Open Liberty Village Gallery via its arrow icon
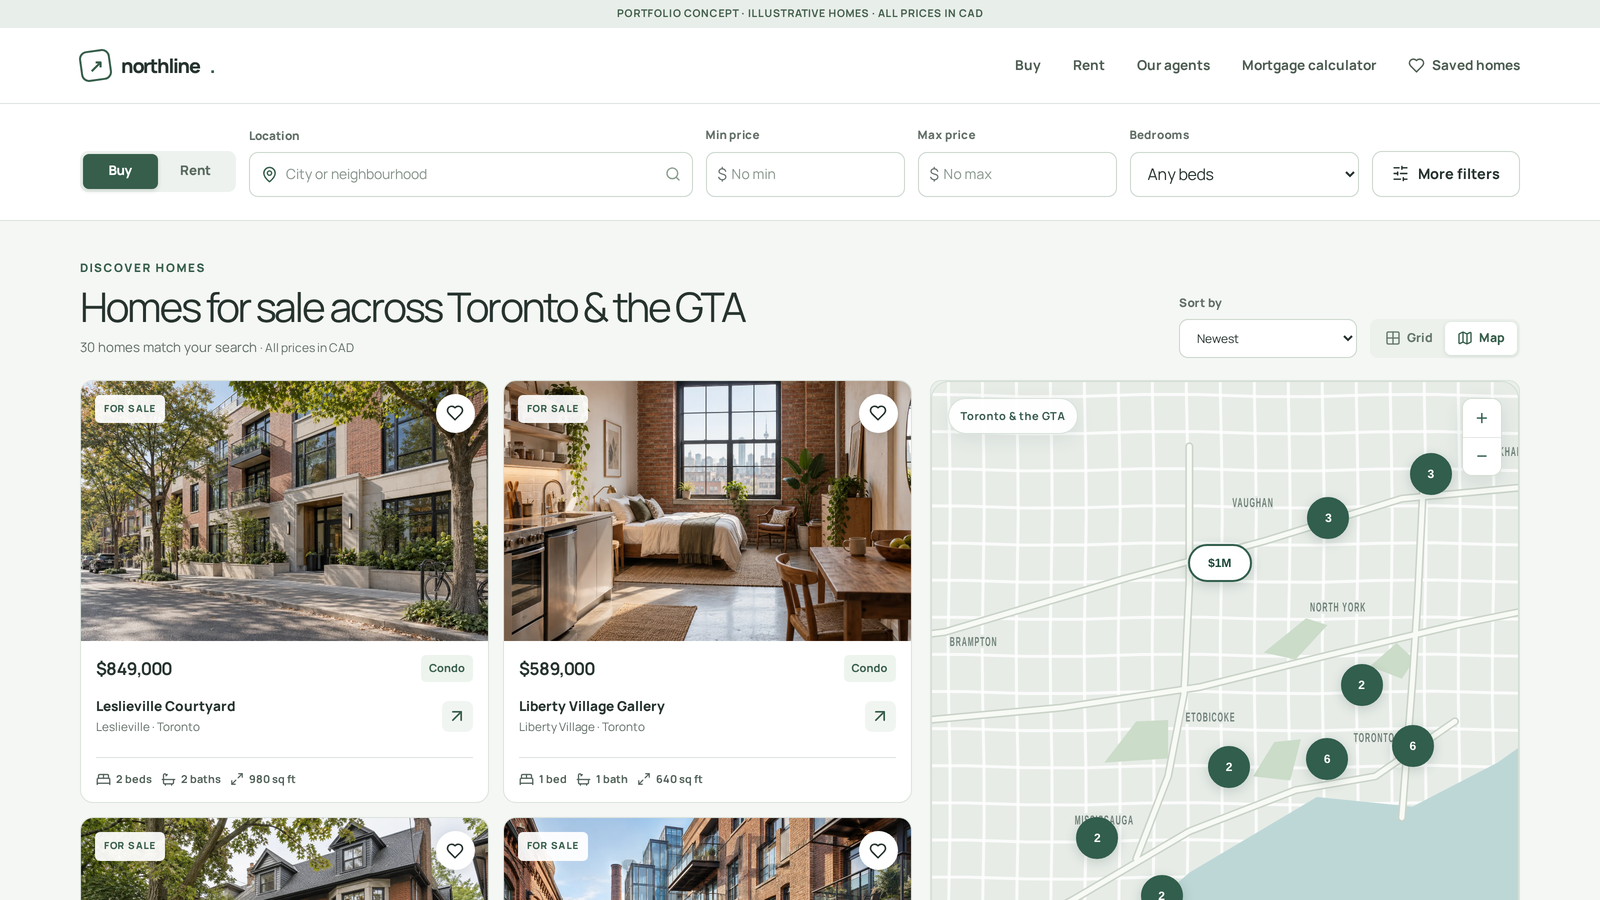The width and height of the screenshot is (1600, 900). (880, 716)
